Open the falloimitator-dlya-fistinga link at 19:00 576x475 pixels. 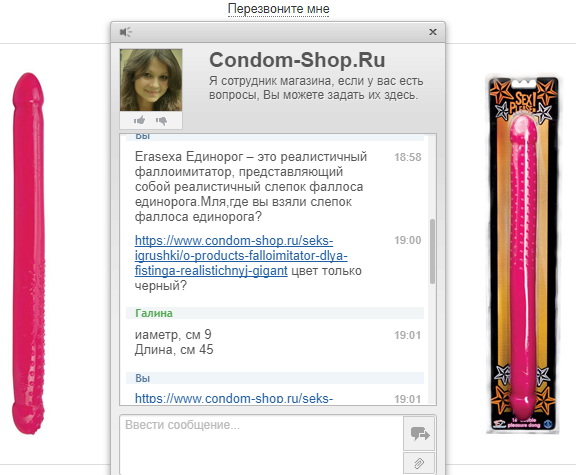241,256
